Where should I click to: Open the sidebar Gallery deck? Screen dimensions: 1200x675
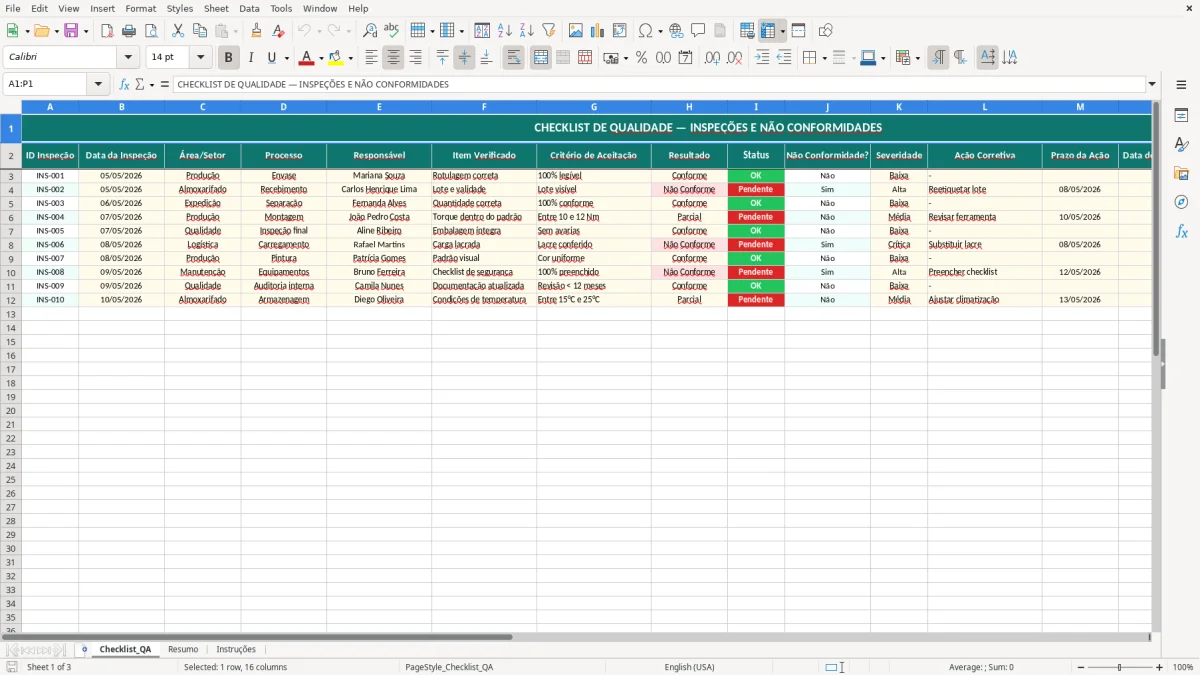pos(1181,174)
